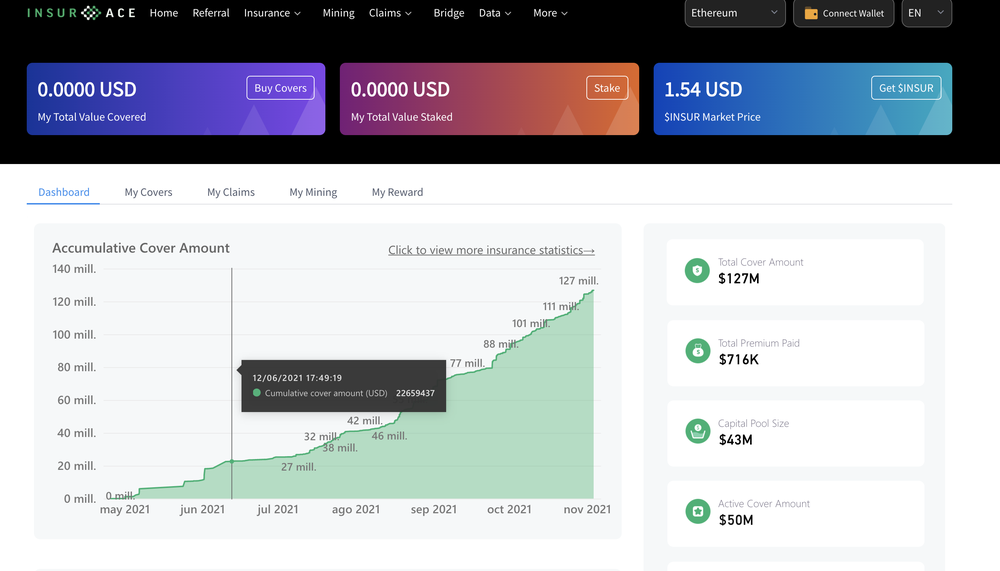The height and width of the screenshot is (571, 1000).
Task: Click the 101 mill. chart data label
Action: pyautogui.click(x=531, y=323)
